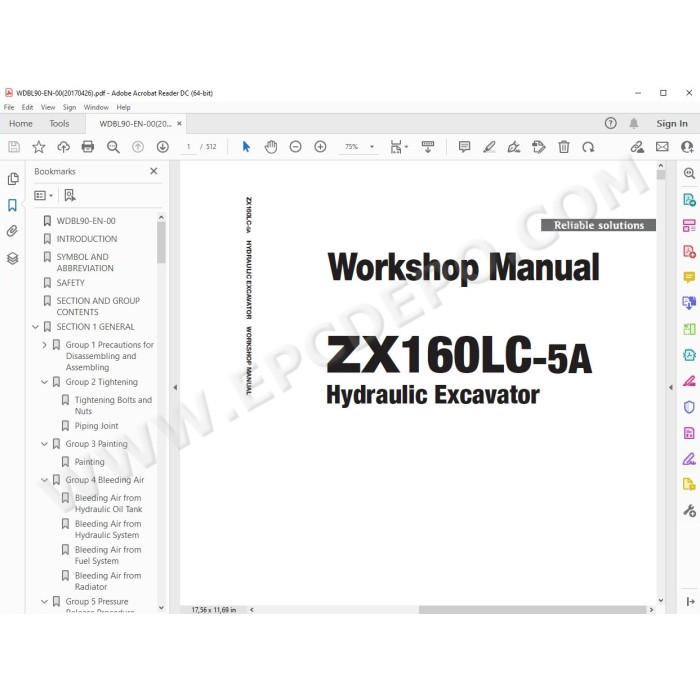
Task: Switch to the Tools tab
Action: (59, 124)
